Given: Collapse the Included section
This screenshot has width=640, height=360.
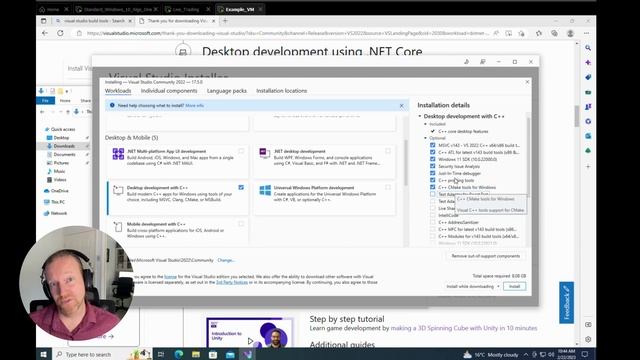Looking at the screenshot, I should click(425, 124).
